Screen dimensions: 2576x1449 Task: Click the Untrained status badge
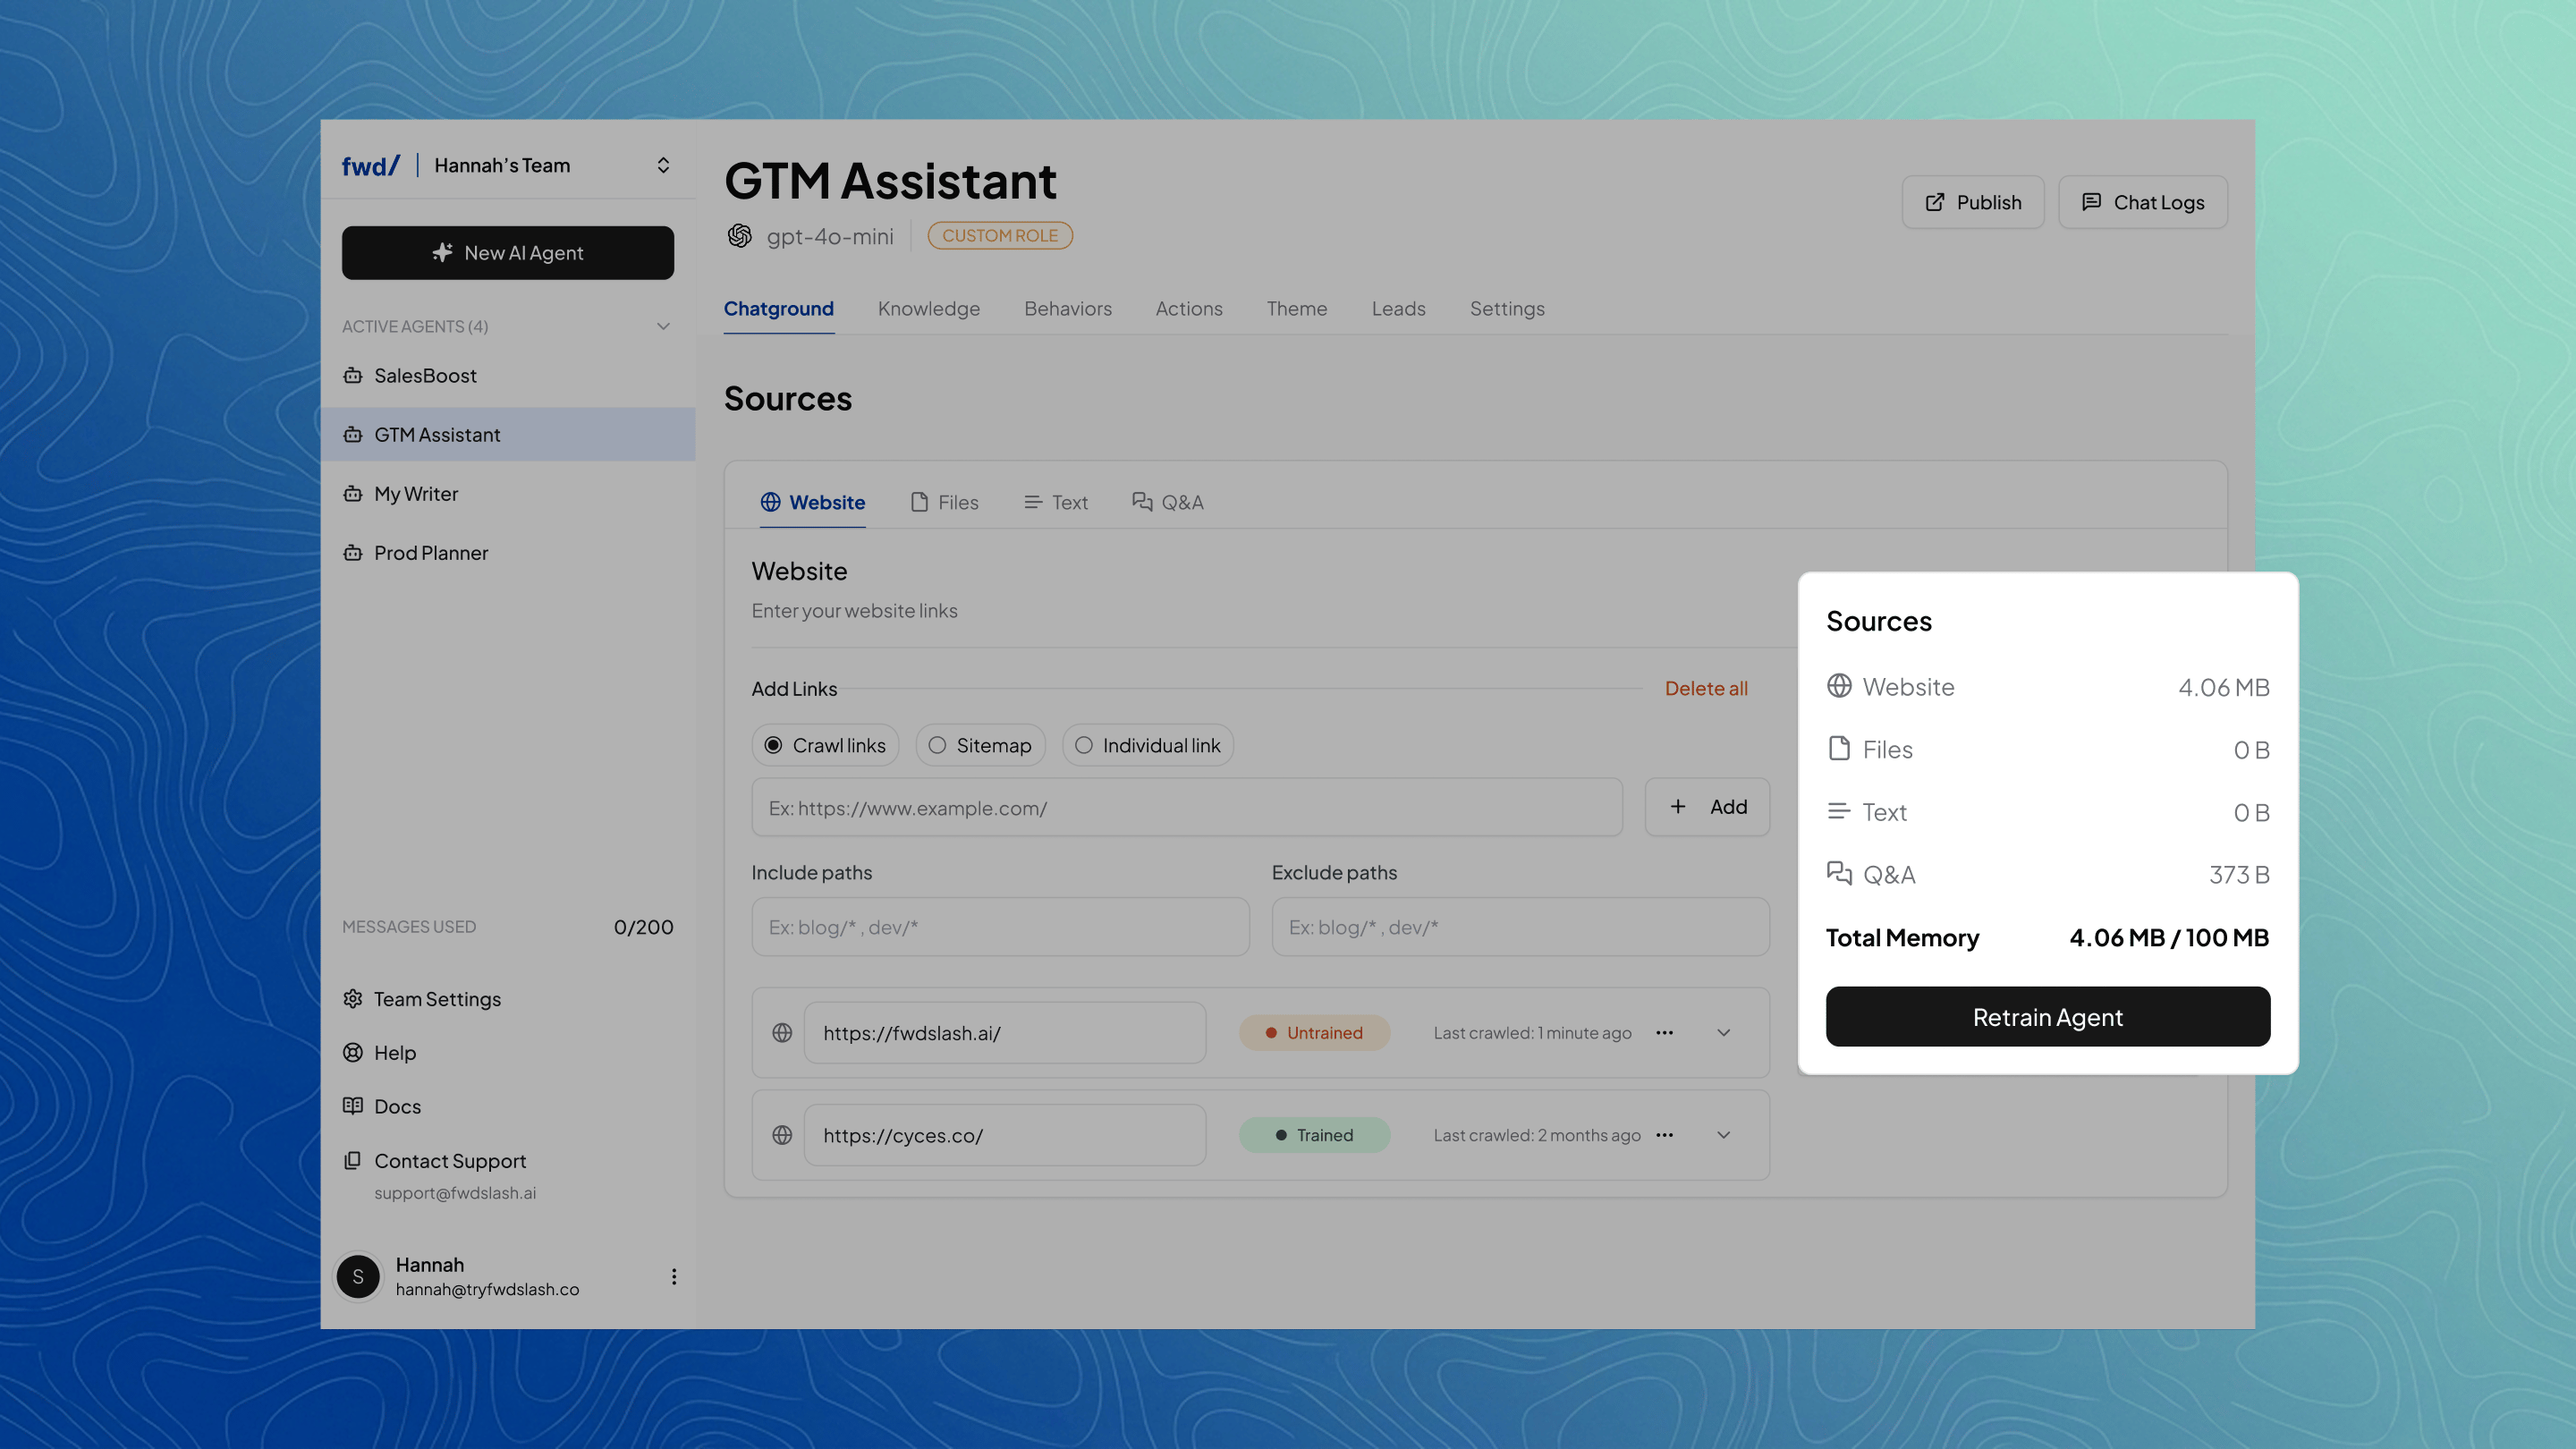(1314, 1033)
